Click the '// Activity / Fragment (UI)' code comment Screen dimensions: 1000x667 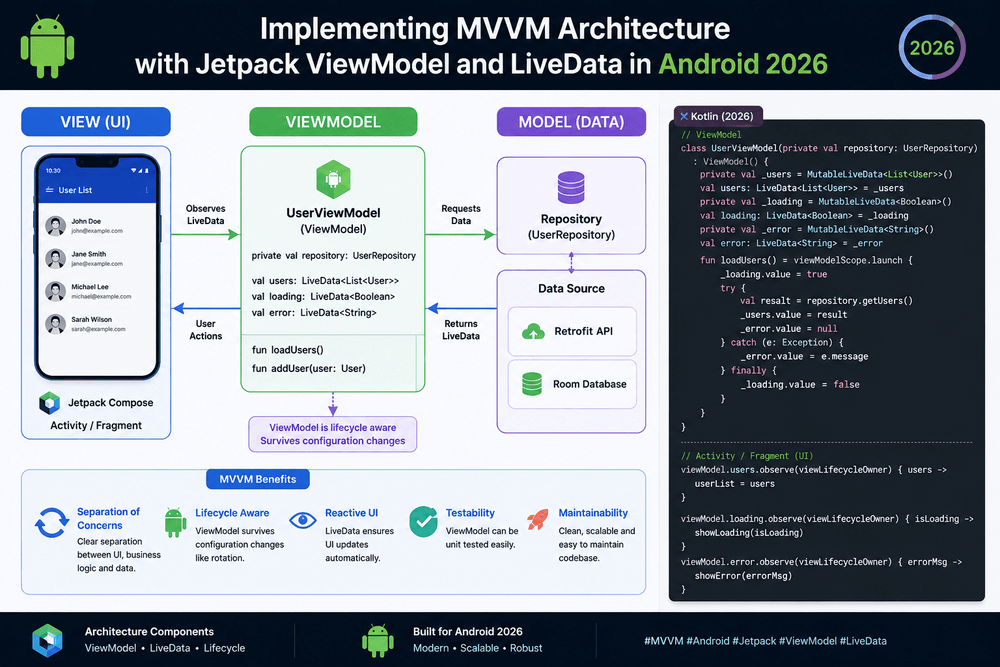[747, 456]
